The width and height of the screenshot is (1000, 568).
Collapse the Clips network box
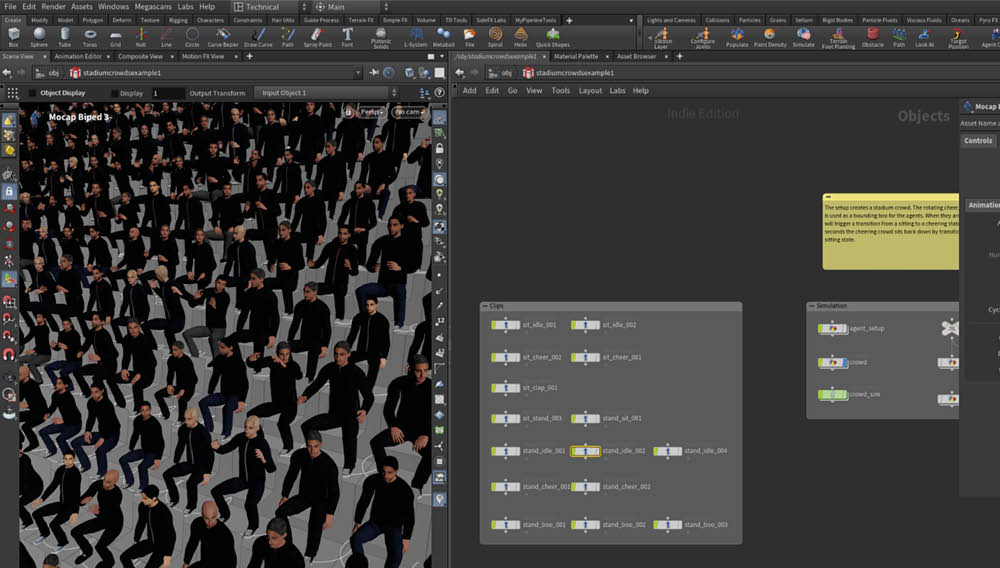click(486, 306)
